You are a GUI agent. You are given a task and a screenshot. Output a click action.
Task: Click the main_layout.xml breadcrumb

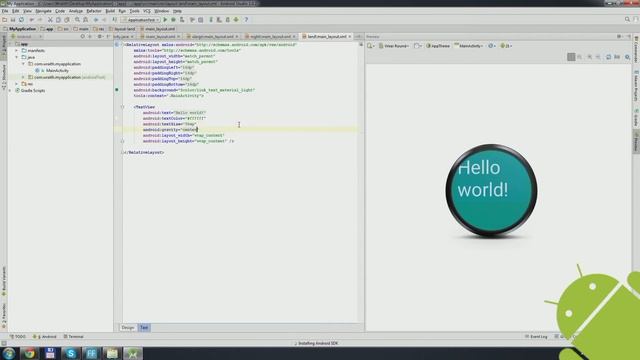click(x=158, y=29)
